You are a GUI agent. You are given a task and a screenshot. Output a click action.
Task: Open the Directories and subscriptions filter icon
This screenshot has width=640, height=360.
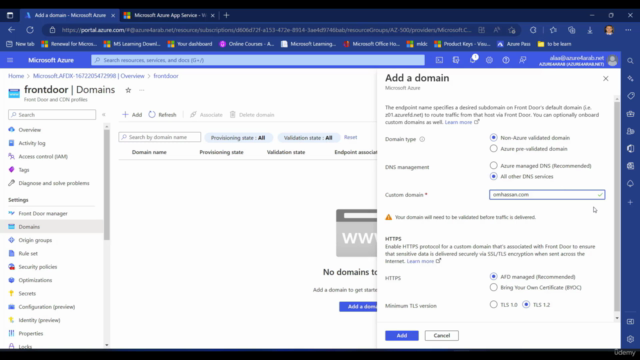[456, 60]
